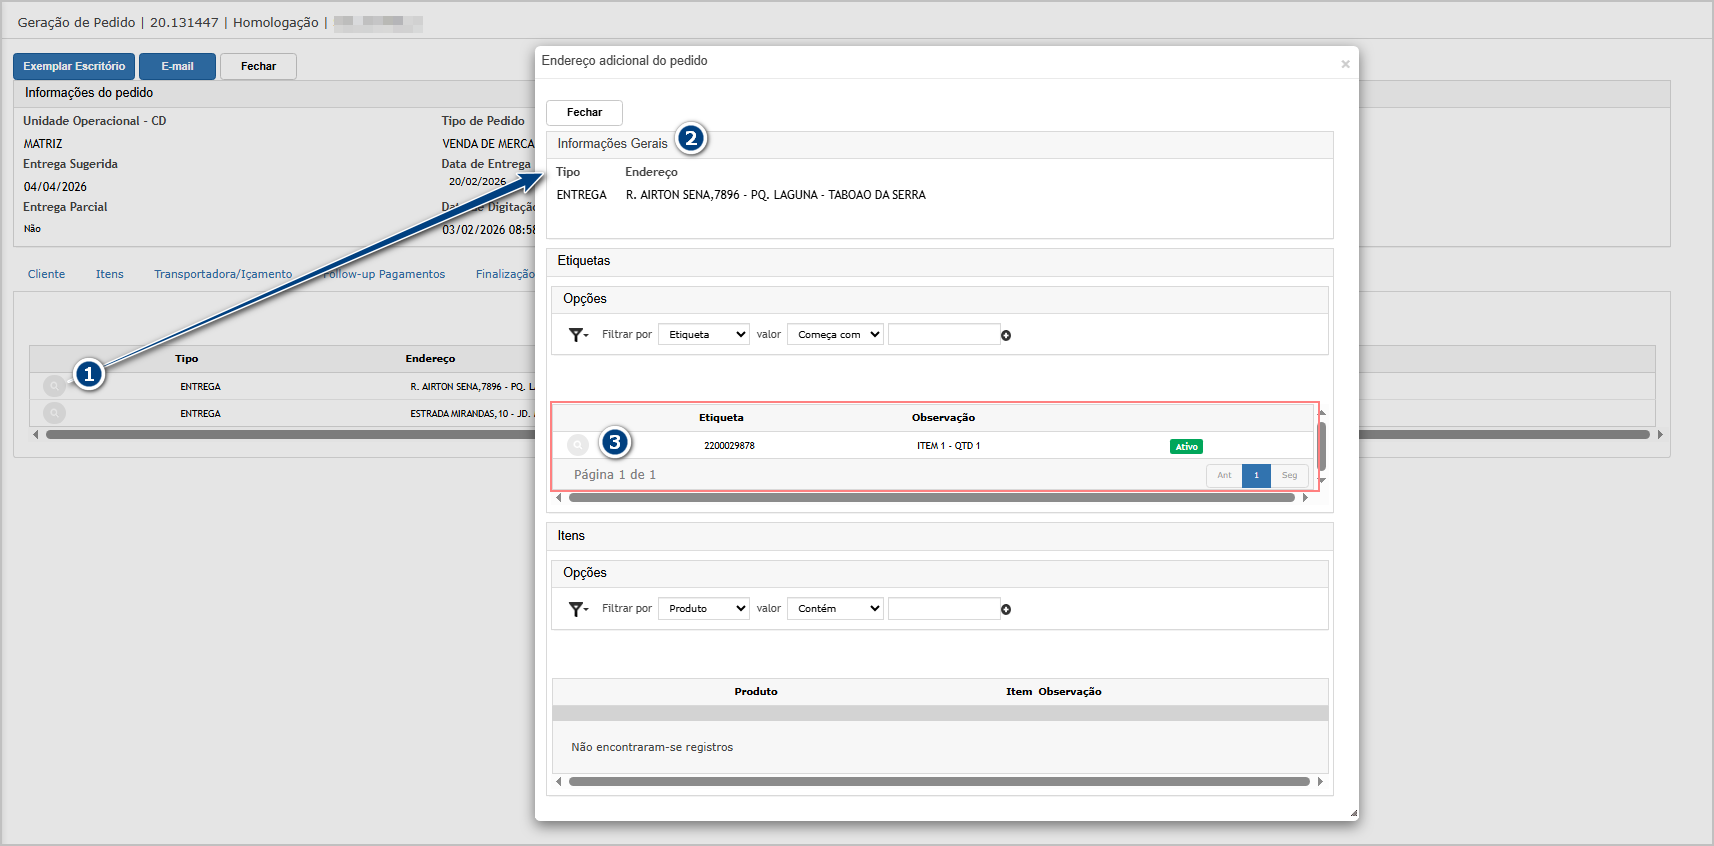1714x846 pixels.
Task: Expand the Começa com condition dropdown
Action: pos(835,335)
